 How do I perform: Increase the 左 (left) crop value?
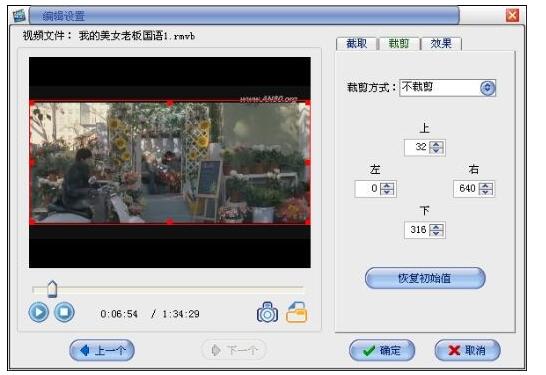(387, 186)
